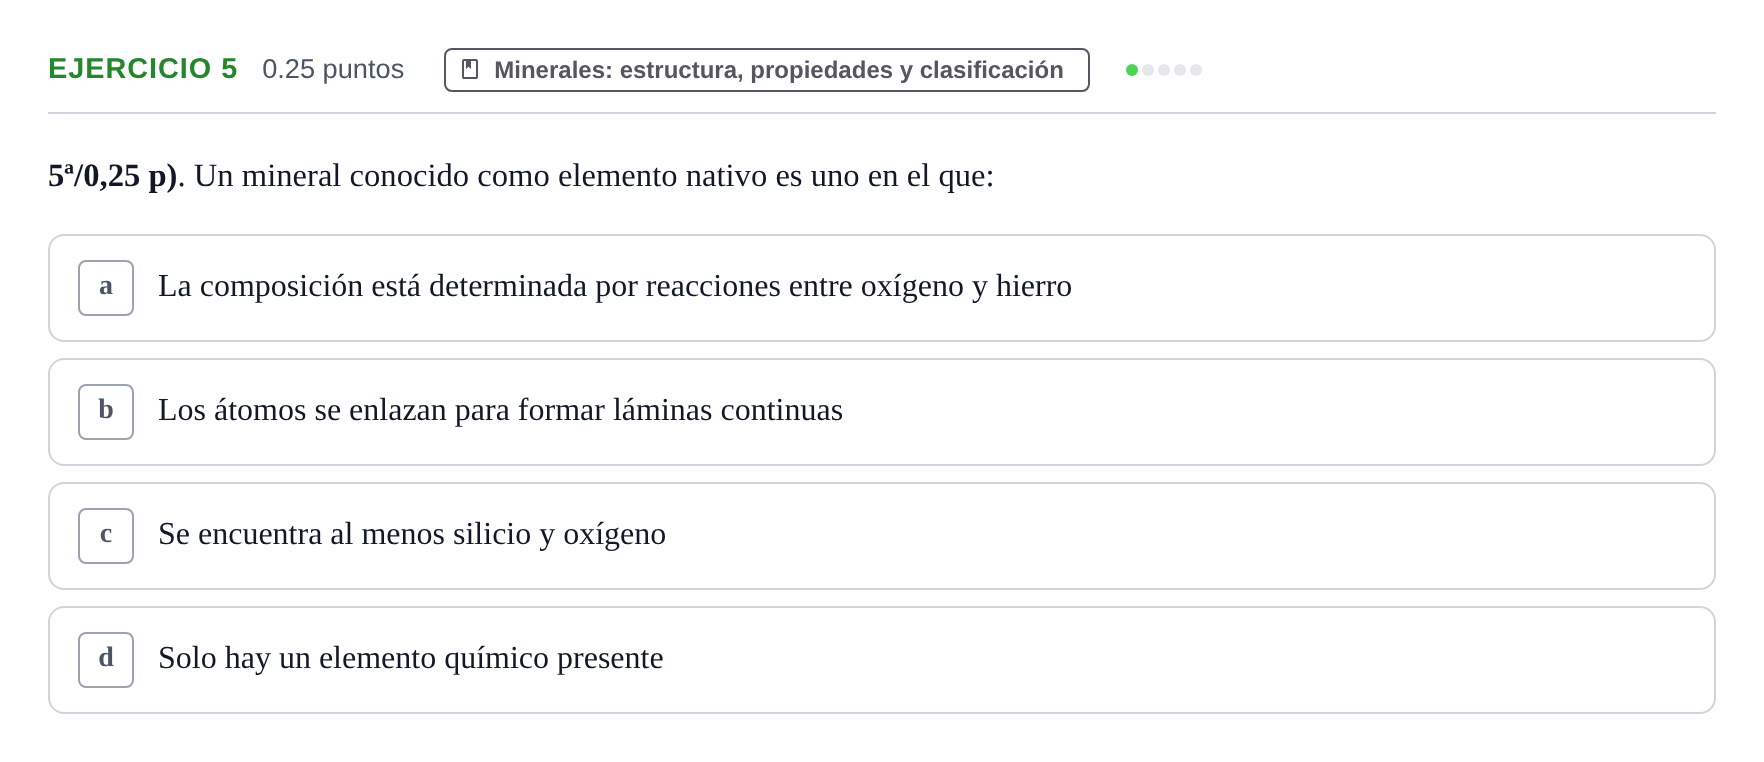Click the 0.25 puntos label

pos(333,69)
